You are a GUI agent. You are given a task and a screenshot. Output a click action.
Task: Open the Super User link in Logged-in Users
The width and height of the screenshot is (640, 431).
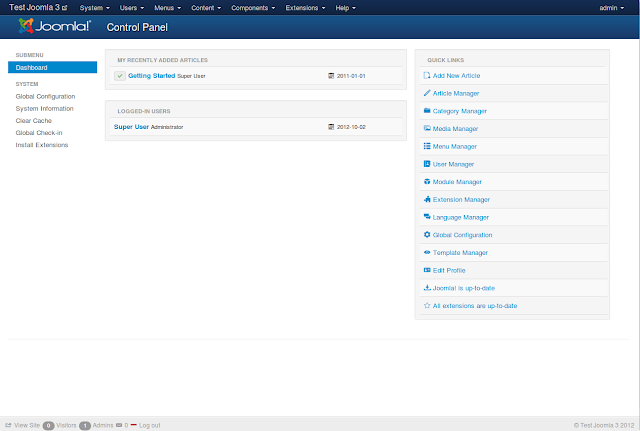(131, 127)
